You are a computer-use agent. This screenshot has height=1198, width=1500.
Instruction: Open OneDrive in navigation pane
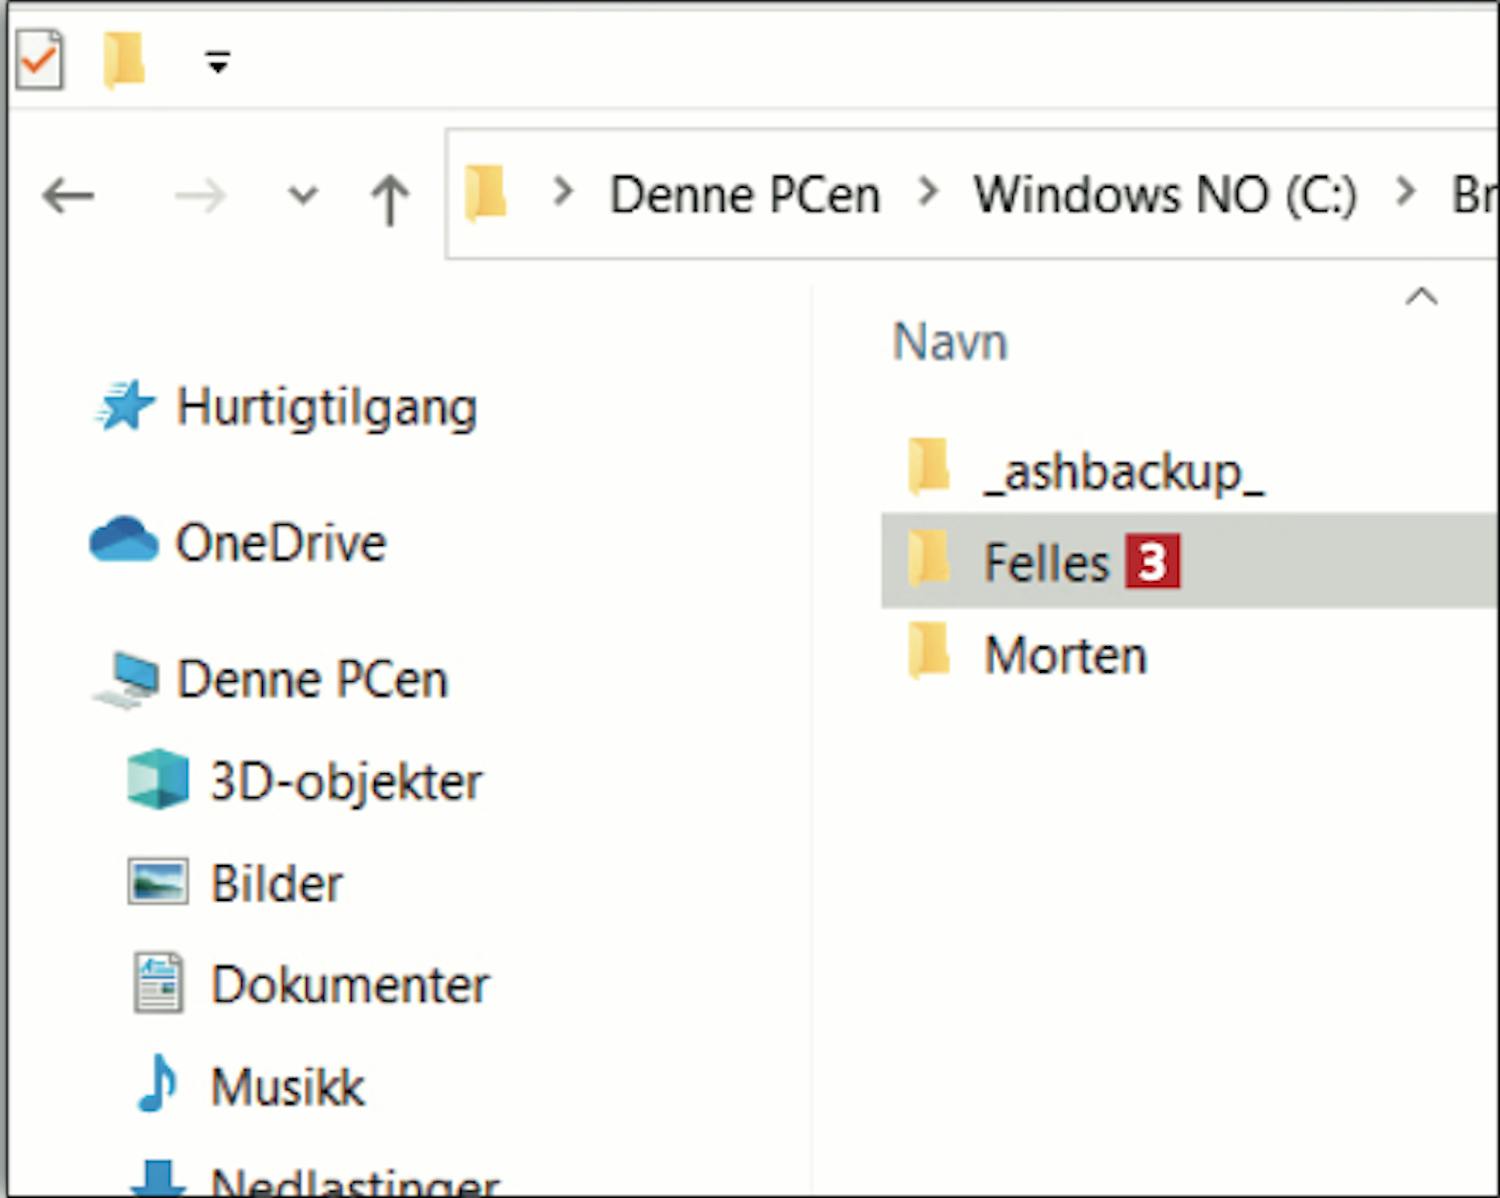click(x=280, y=543)
